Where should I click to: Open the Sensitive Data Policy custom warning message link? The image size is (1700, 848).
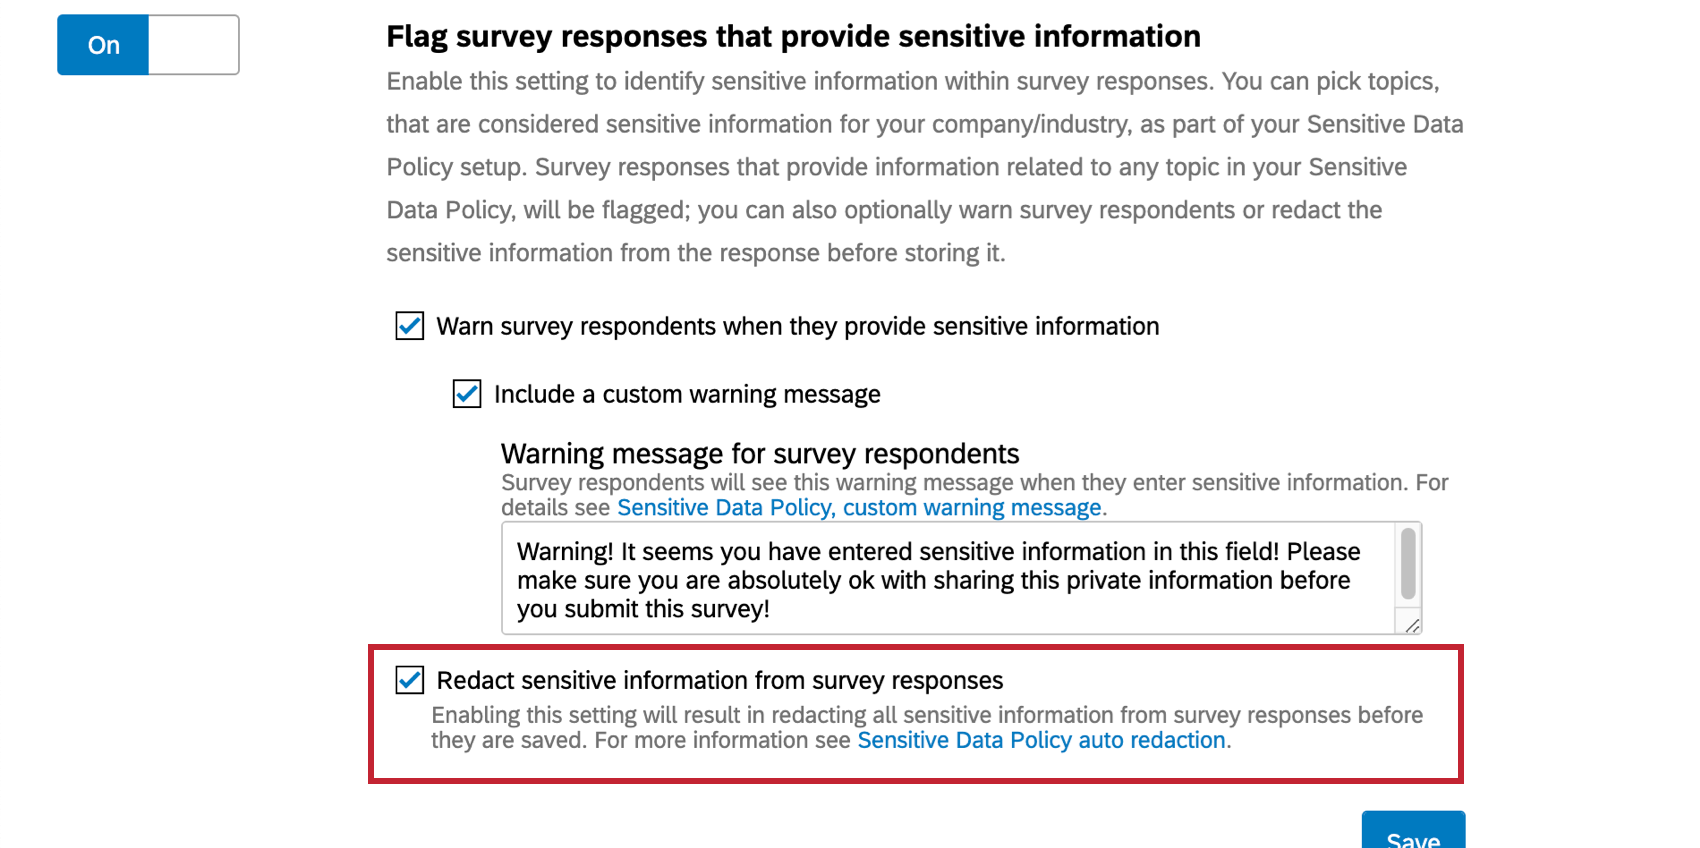pos(858,508)
